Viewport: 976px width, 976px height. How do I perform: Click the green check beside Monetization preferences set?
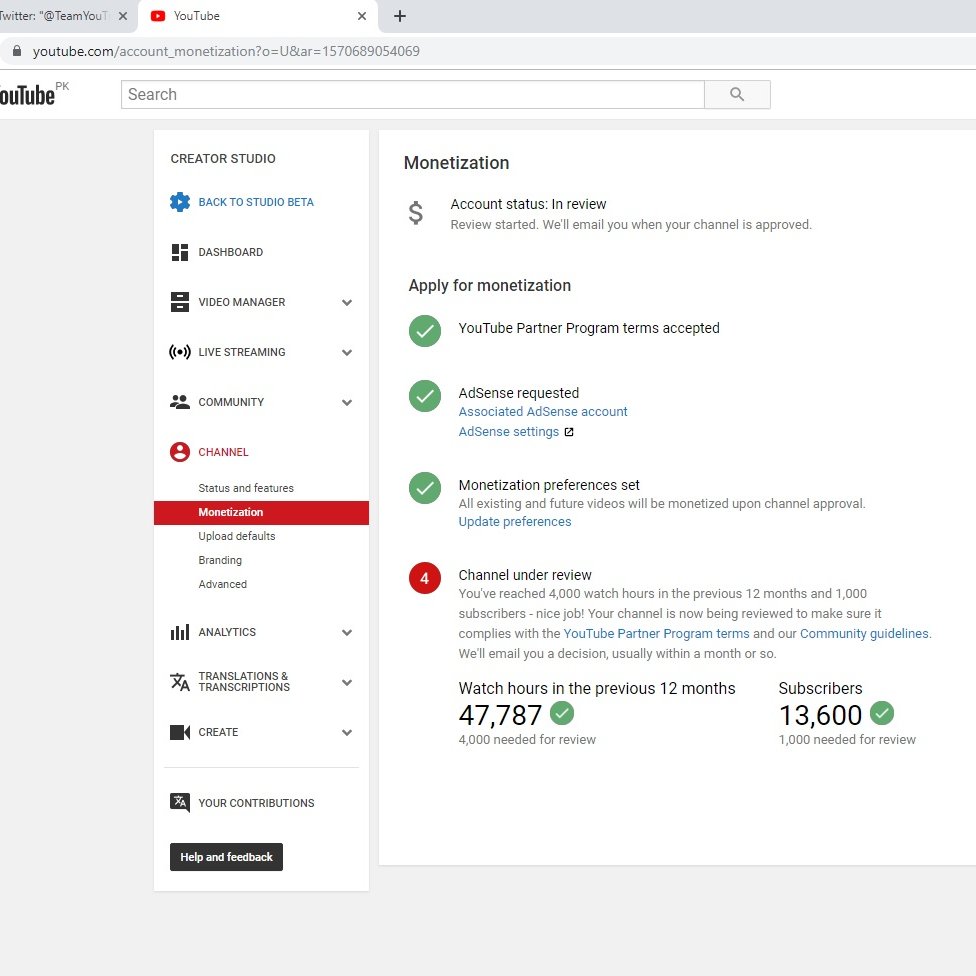tap(425, 488)
